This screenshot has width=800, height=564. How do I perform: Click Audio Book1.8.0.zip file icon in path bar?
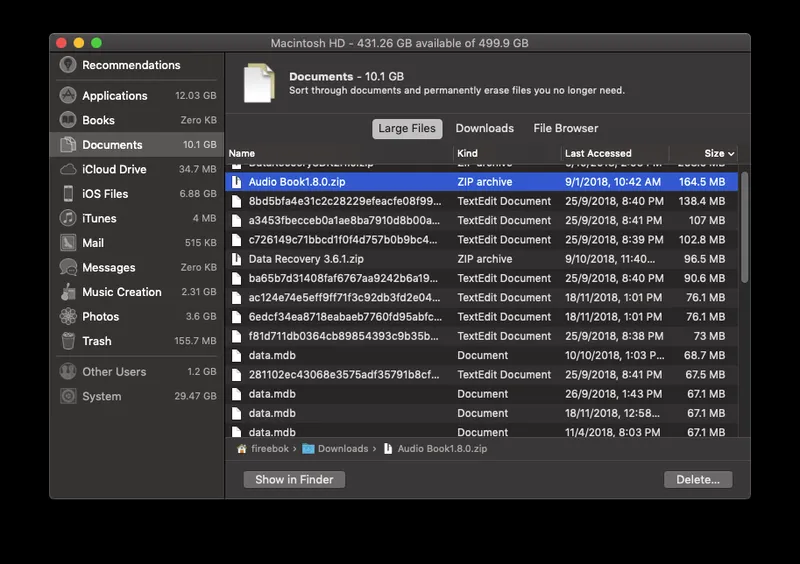pyautogui.click(x=388, y=449)
